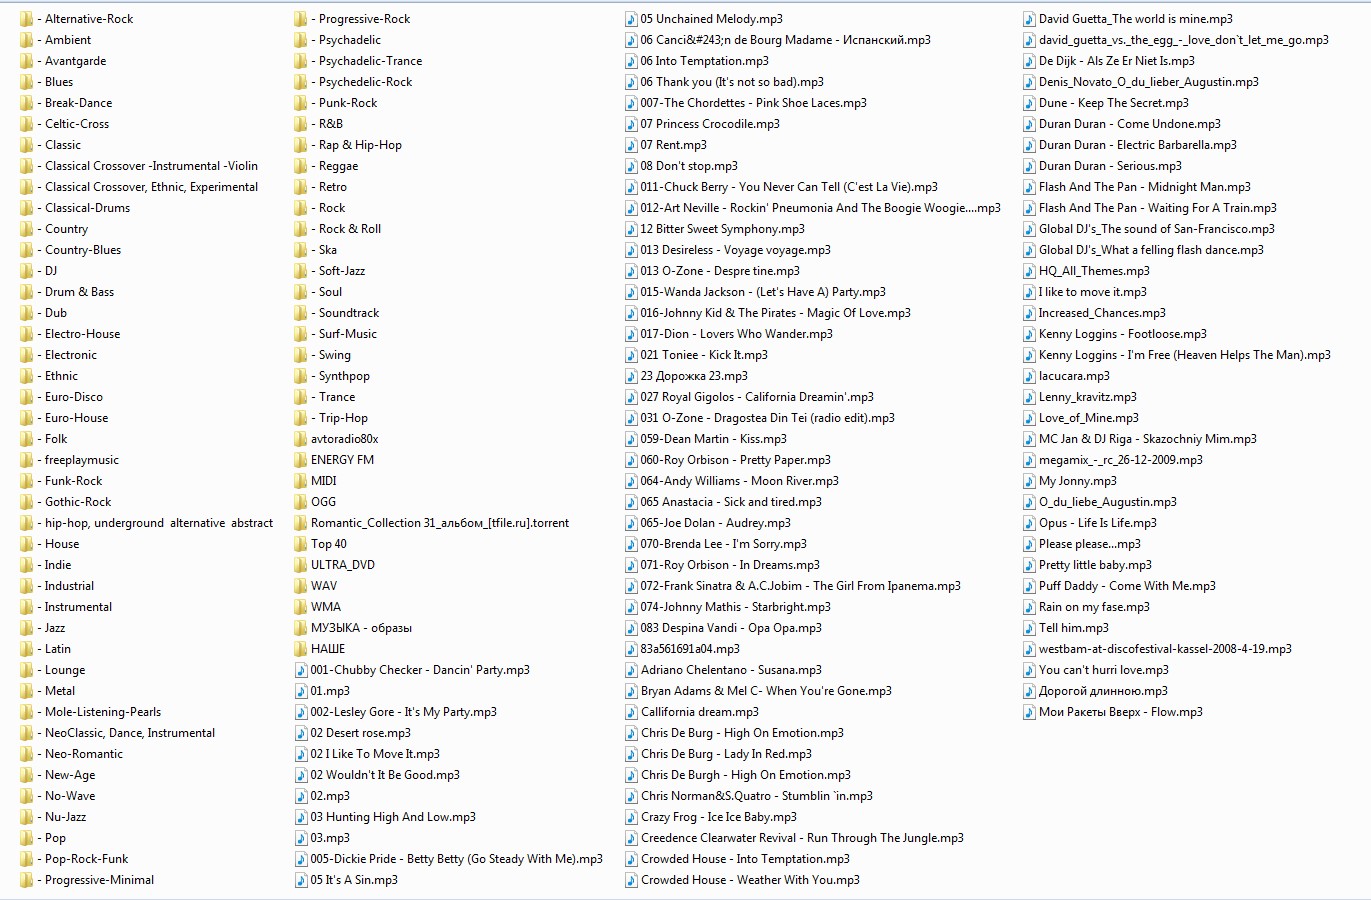This screenshot has width=1371, height=900.
Task: Click the Ambient folder icon
Action: 26,40
